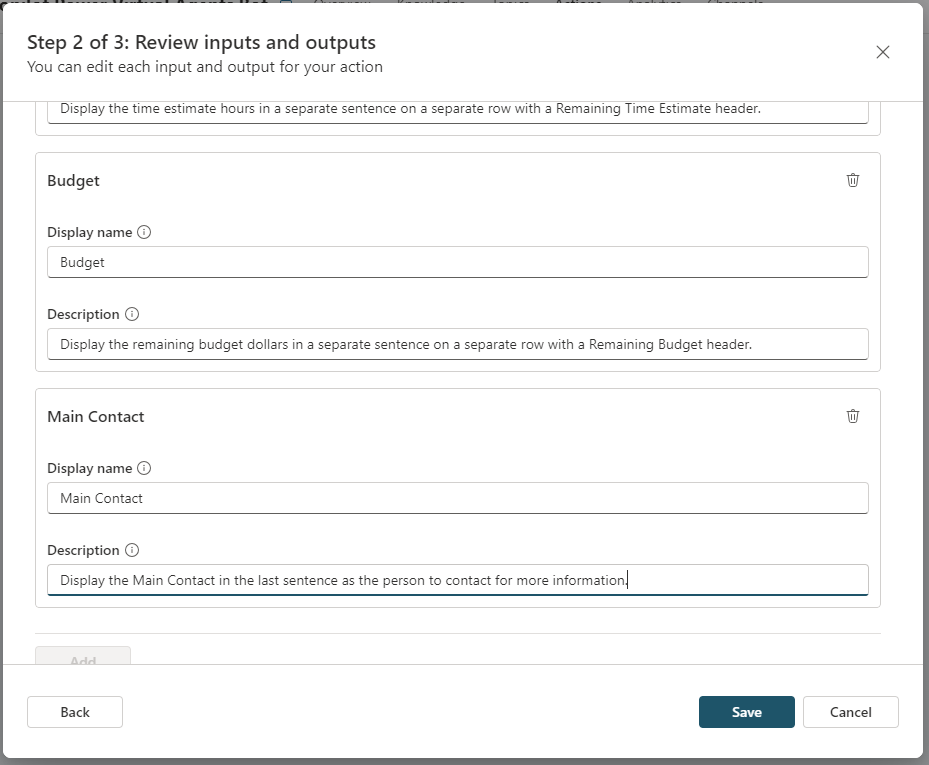Delete the Main Contact output with trash icon
The height and width of the screenshot is (765, 929).
pos(852,416)
